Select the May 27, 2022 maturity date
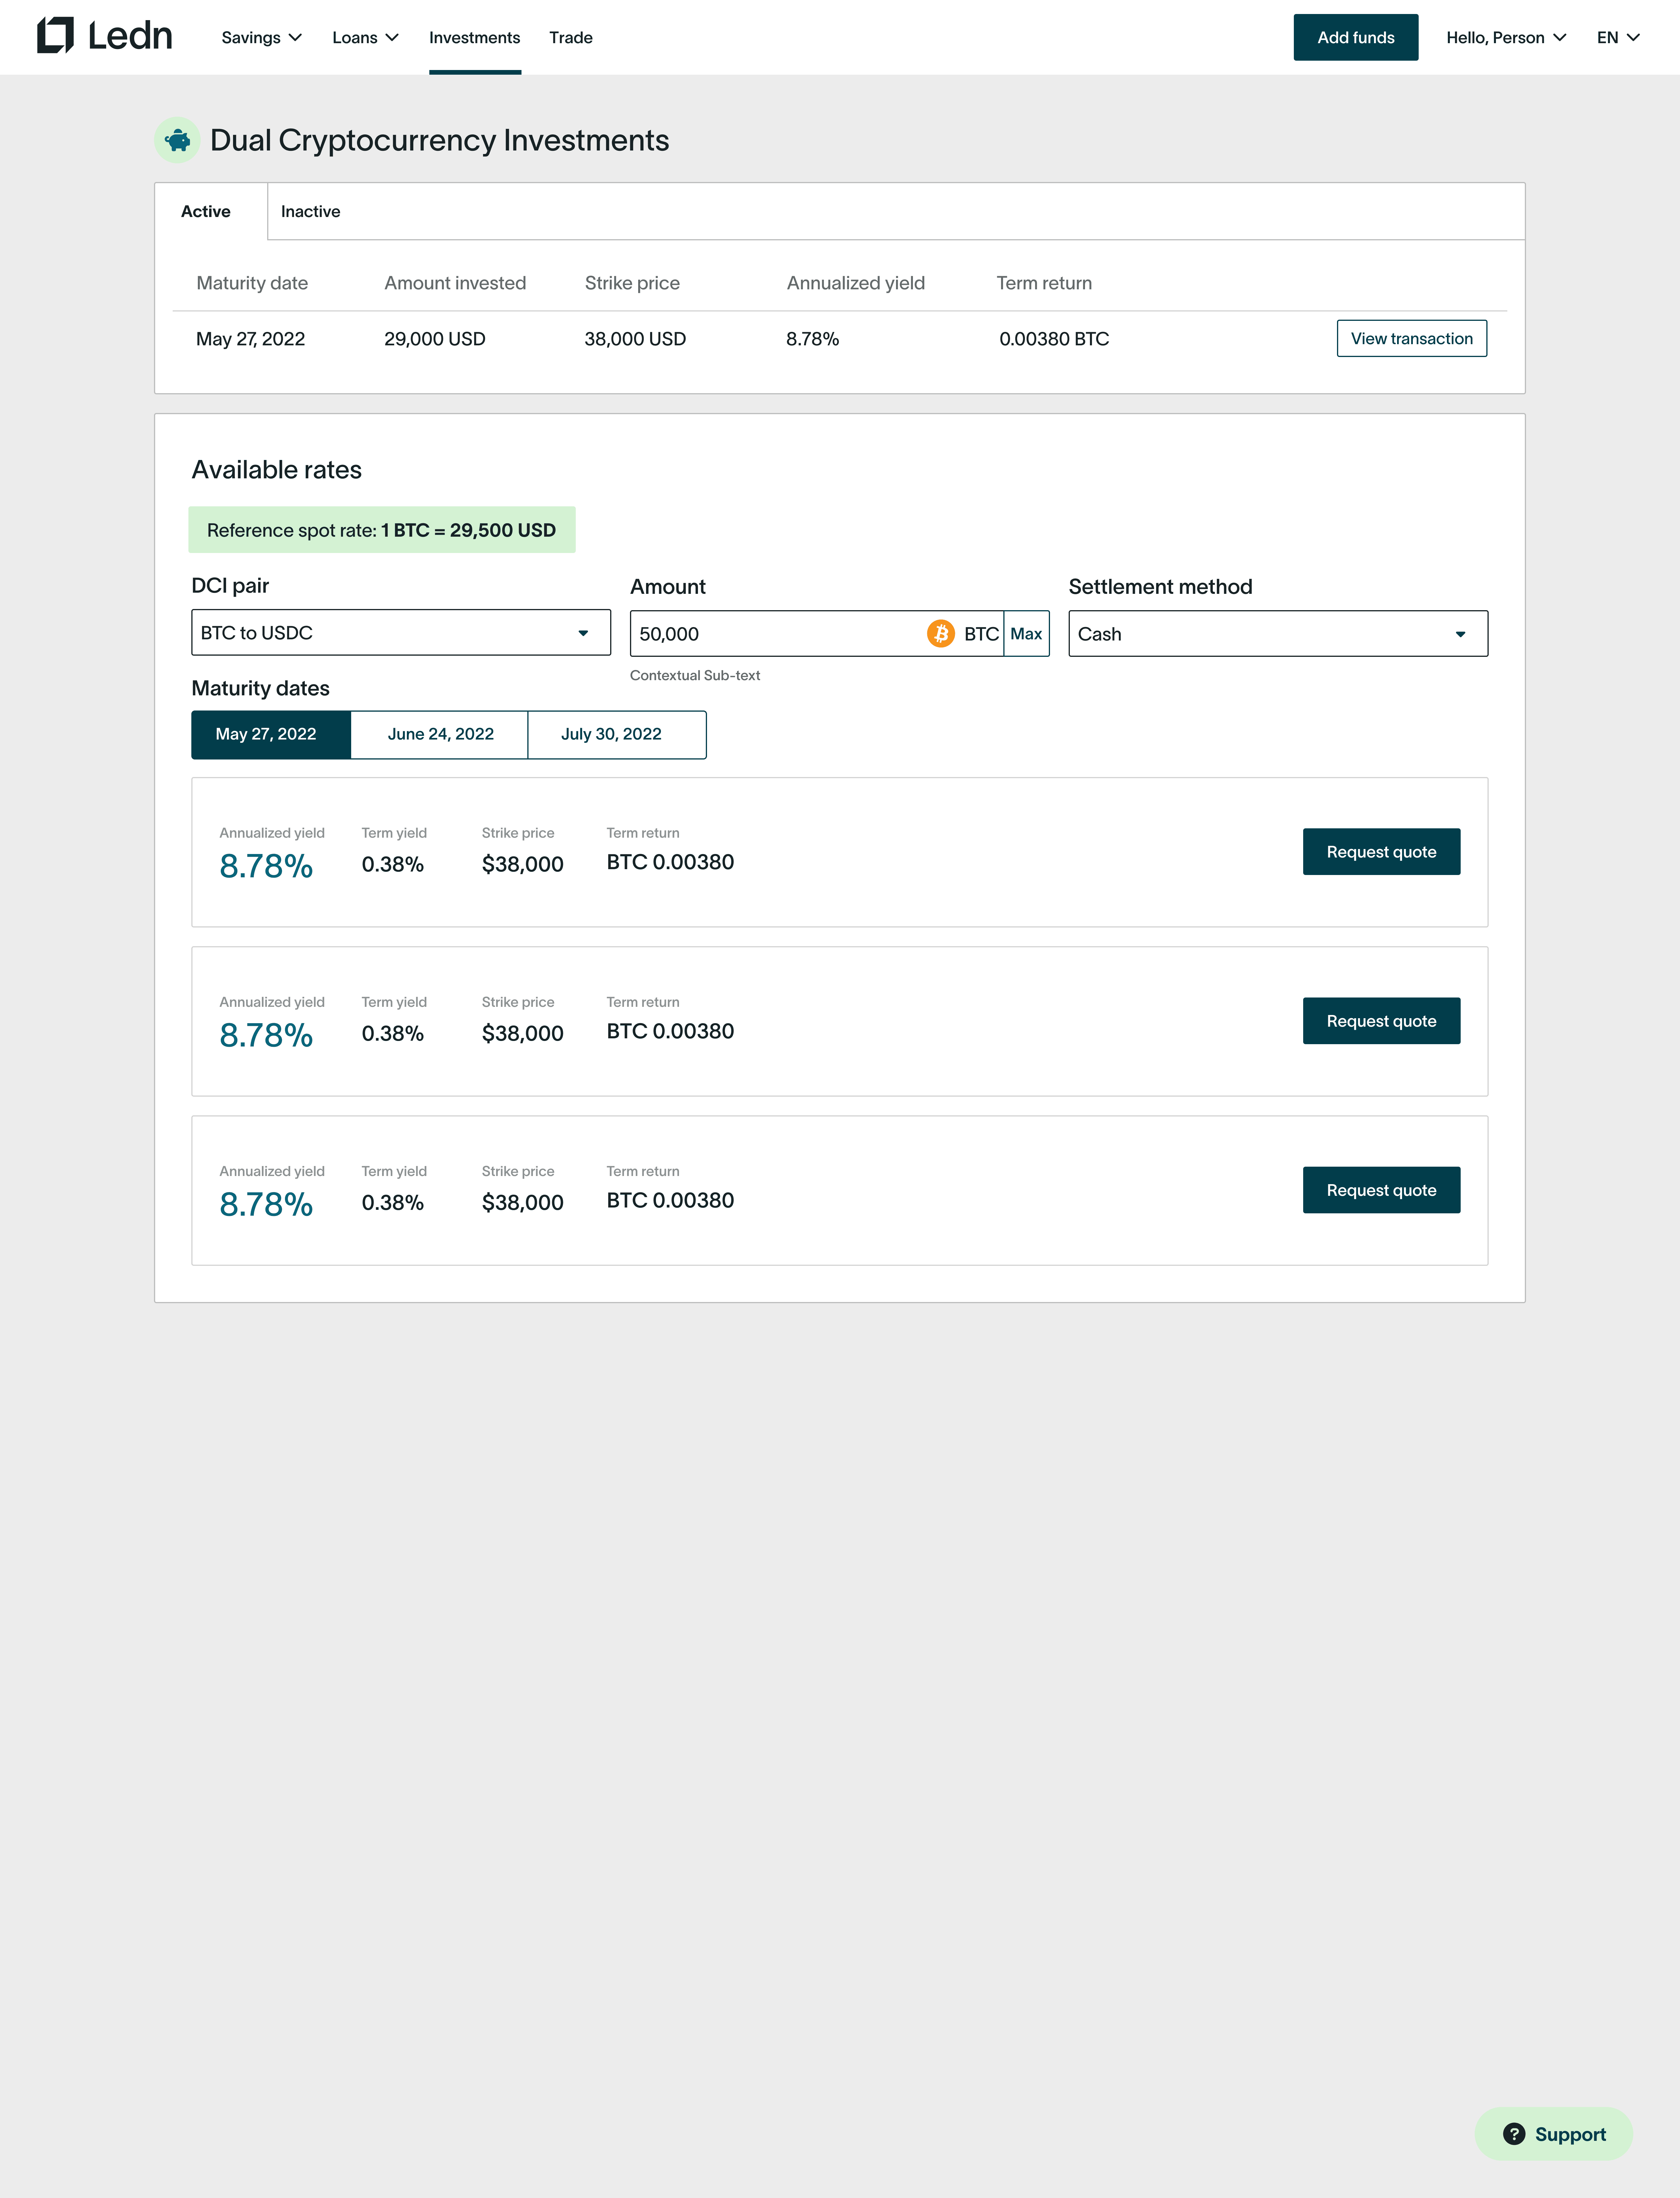Viewport: 1680px width, 2198px height. (x=266, y=734)
